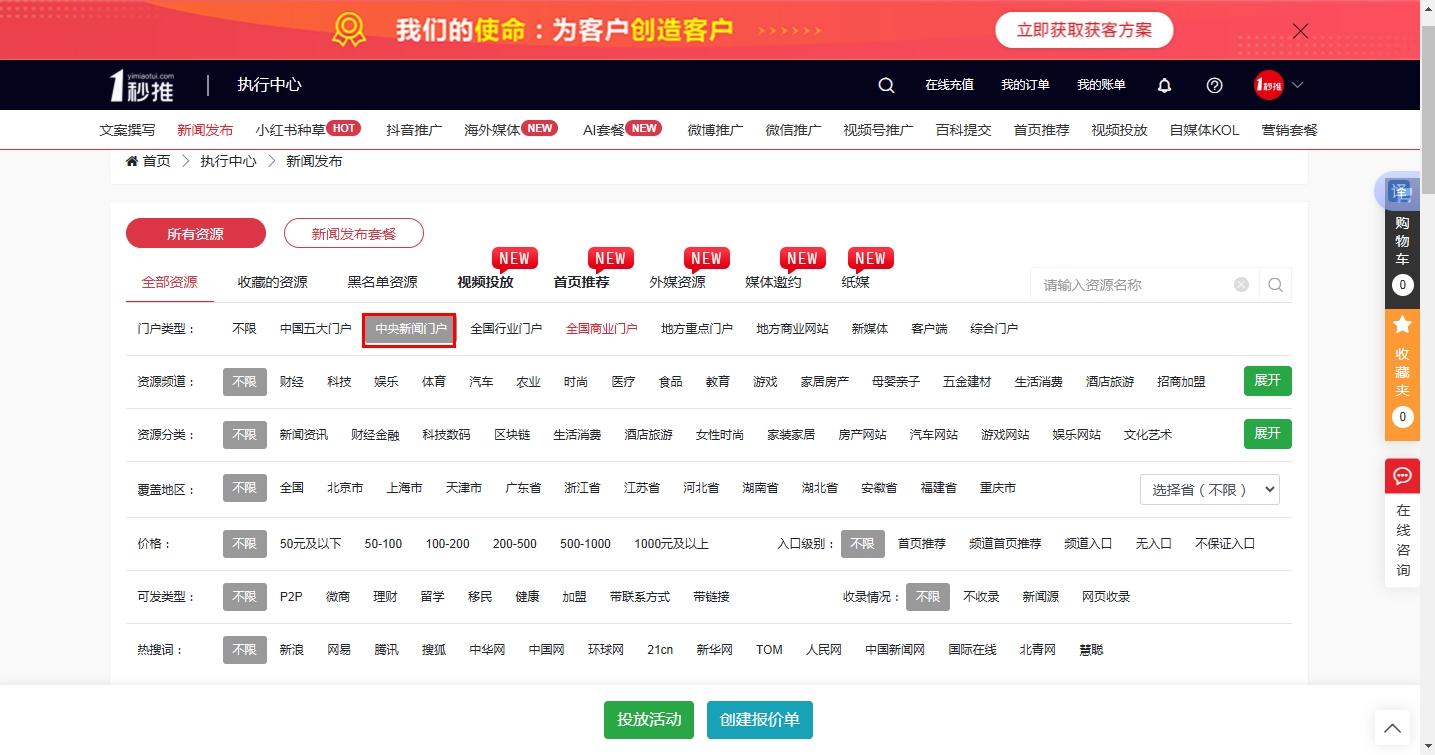
Task: Select 首页推荐 under 入口级别
Action: point(922,543)
